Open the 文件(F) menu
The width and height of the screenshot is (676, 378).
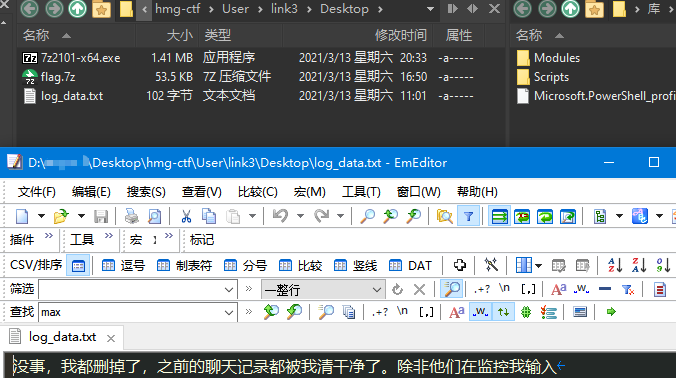[x=37, y=192]
